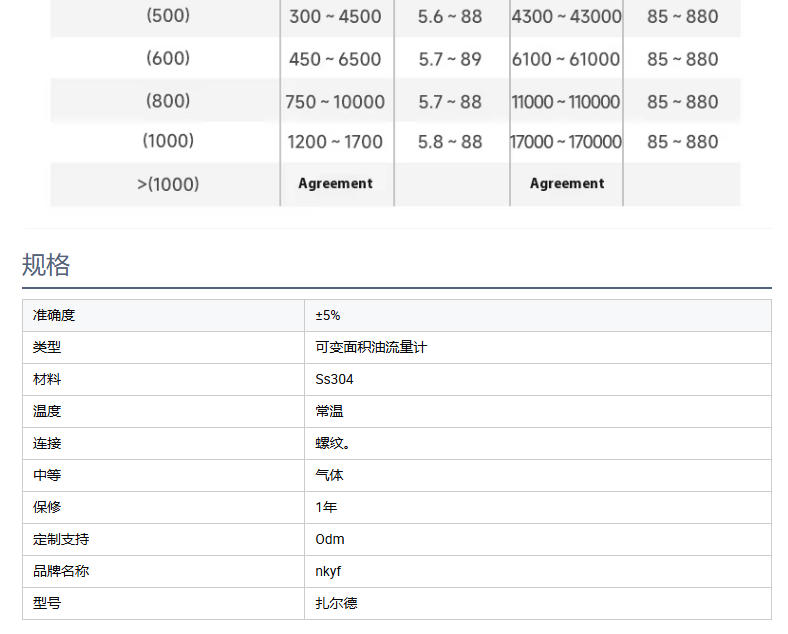The image size is (788, 634).
Task: Select the 5.8 ~ 88 cell
Action: pyautogui.click(x=450, y=142)
